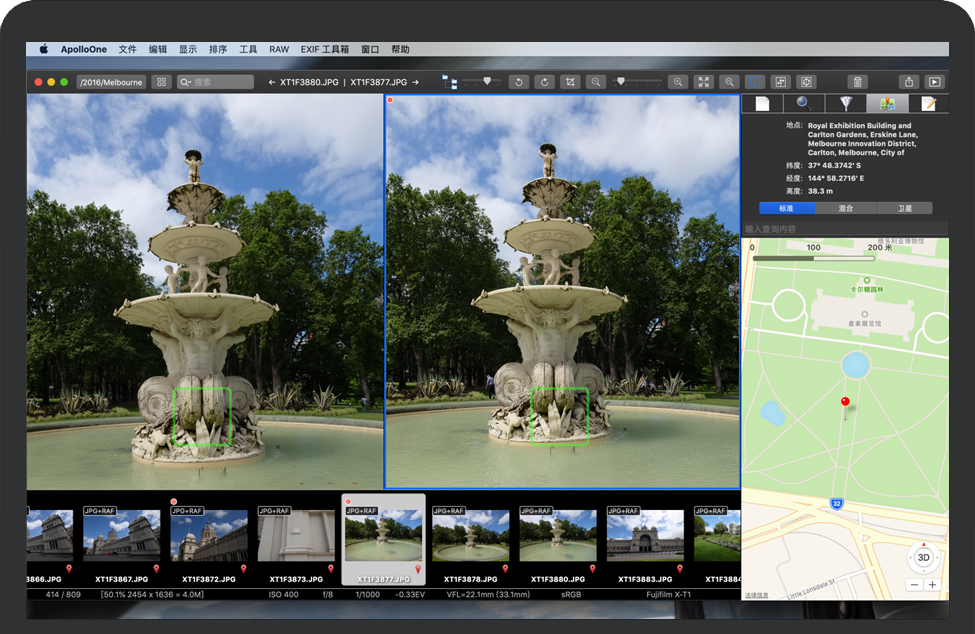Switch map to 混合 hybrid mode
This screenshot has width=975, height=634.
click(x=844, y=208)
